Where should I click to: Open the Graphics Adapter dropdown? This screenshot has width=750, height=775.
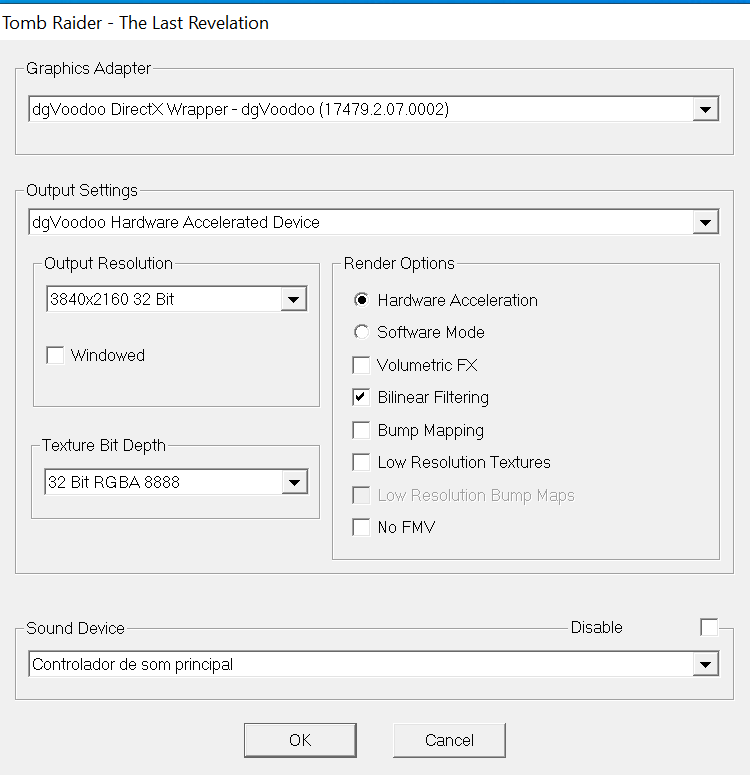tap(705, 110)
